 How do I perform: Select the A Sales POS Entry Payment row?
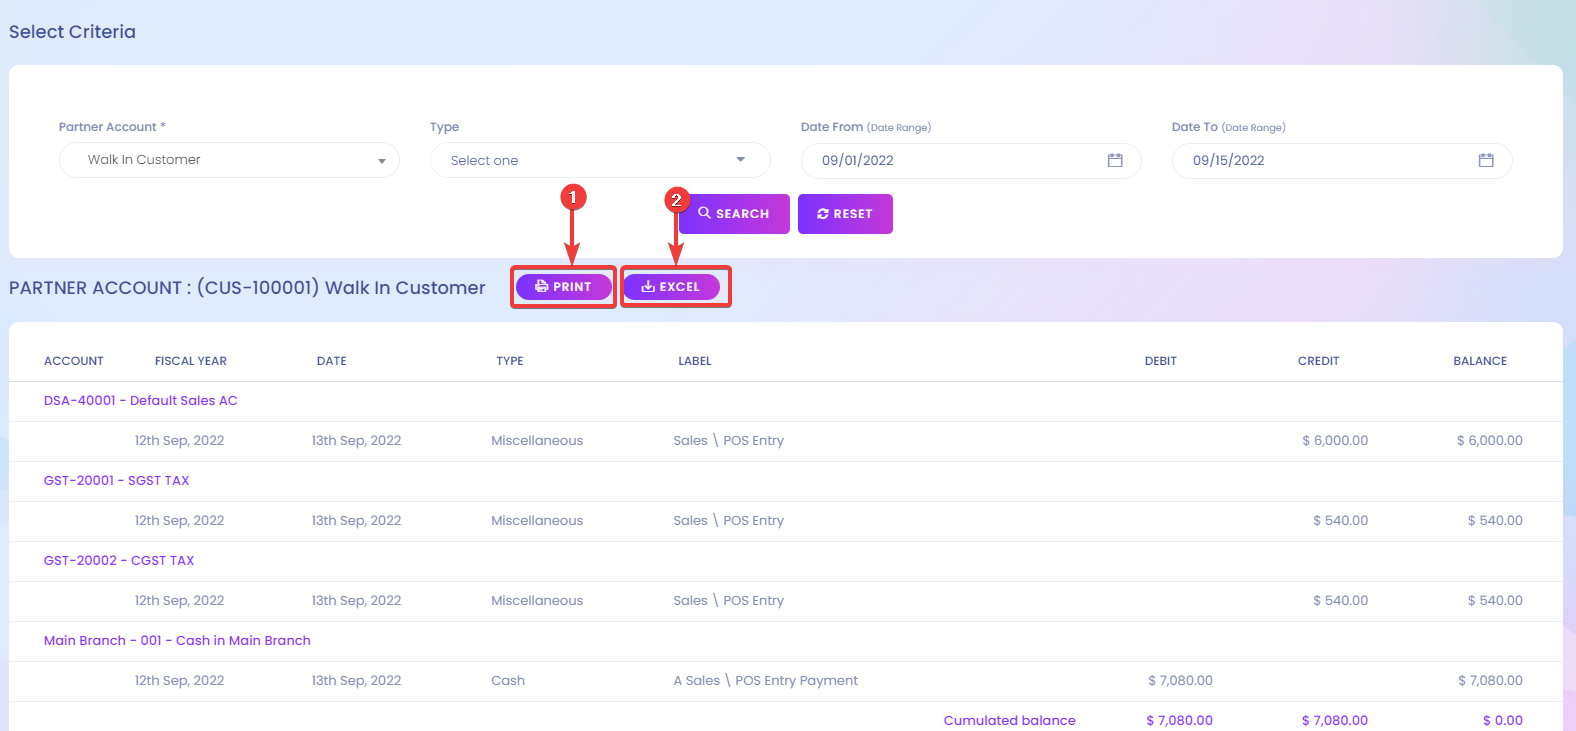click(765, 681)
